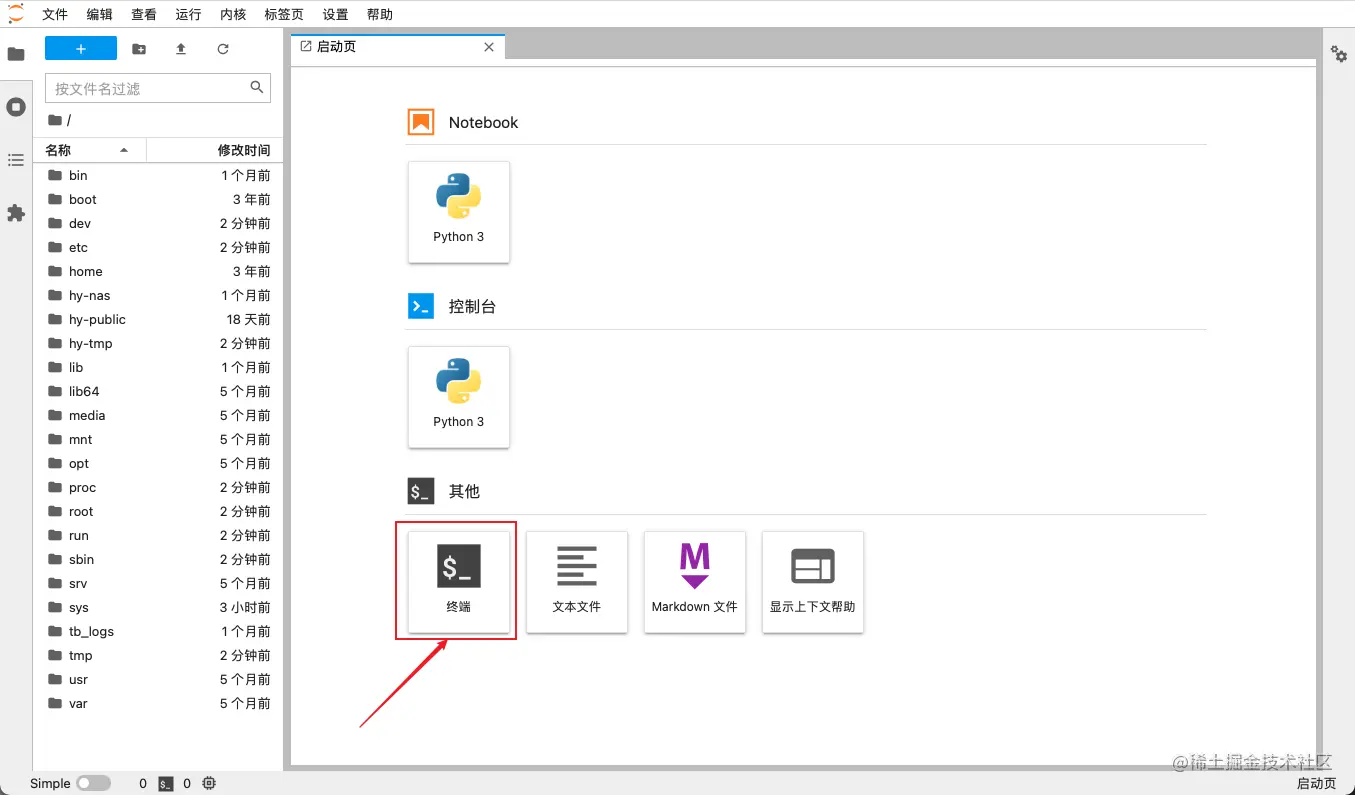
Task: Open the 标签页 menu
Action: (284, 14)
